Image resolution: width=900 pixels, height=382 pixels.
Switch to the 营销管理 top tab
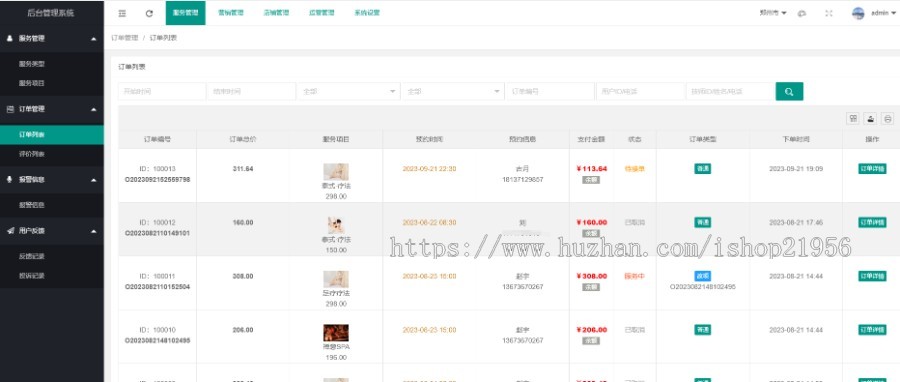click(231, 13)
